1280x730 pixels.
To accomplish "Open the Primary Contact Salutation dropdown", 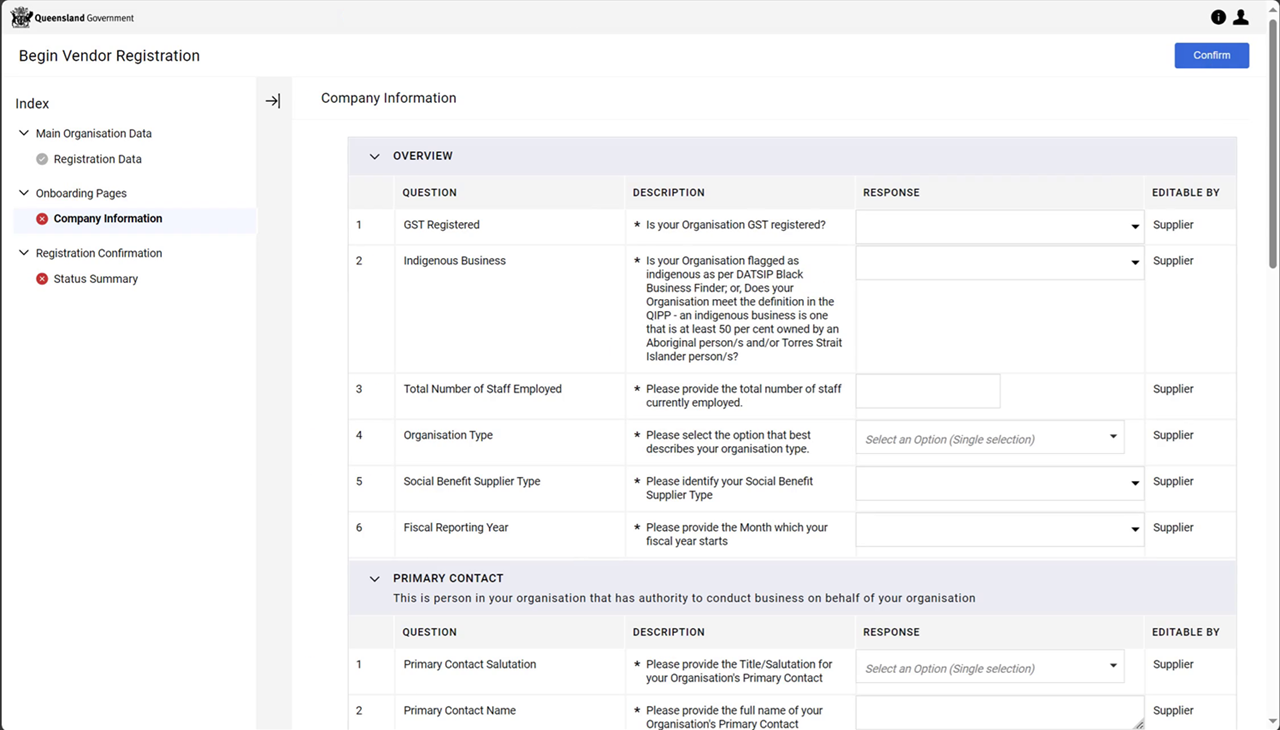I will pyautogui.click(x=990, y=667).
